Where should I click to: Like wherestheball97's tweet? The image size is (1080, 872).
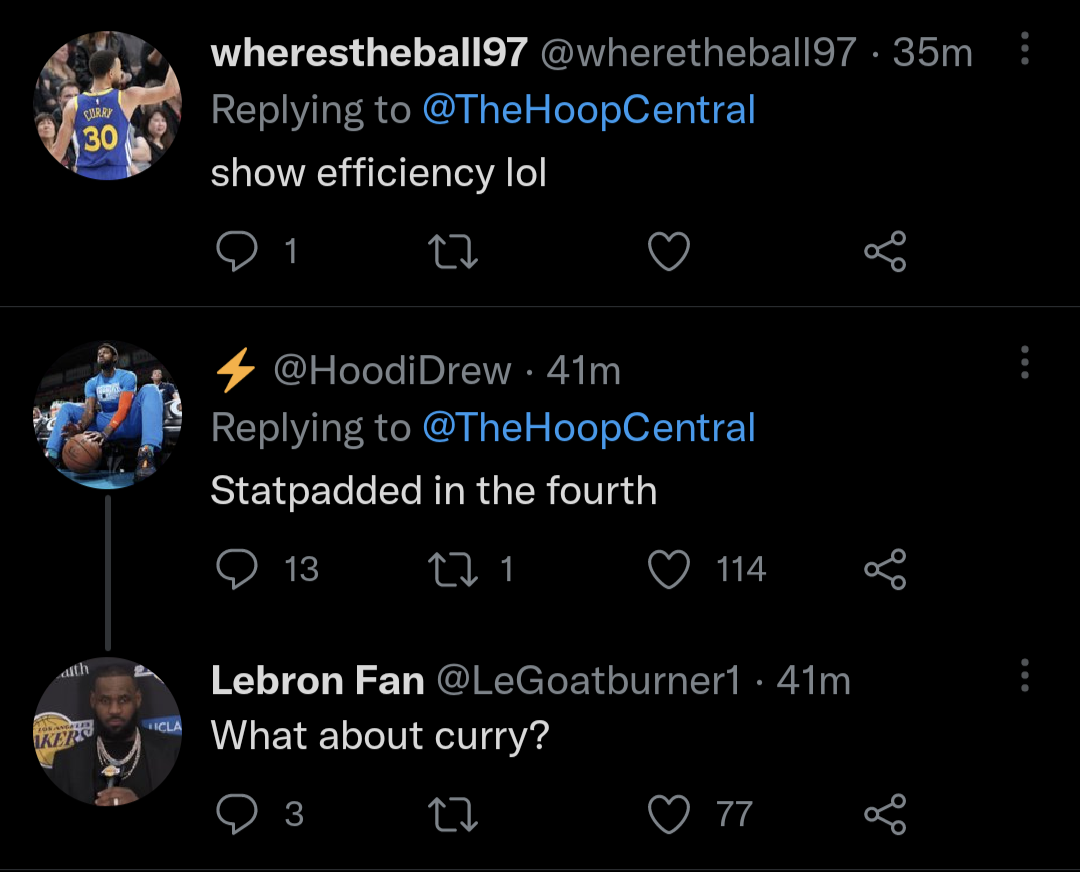click(x=669, y=251)
